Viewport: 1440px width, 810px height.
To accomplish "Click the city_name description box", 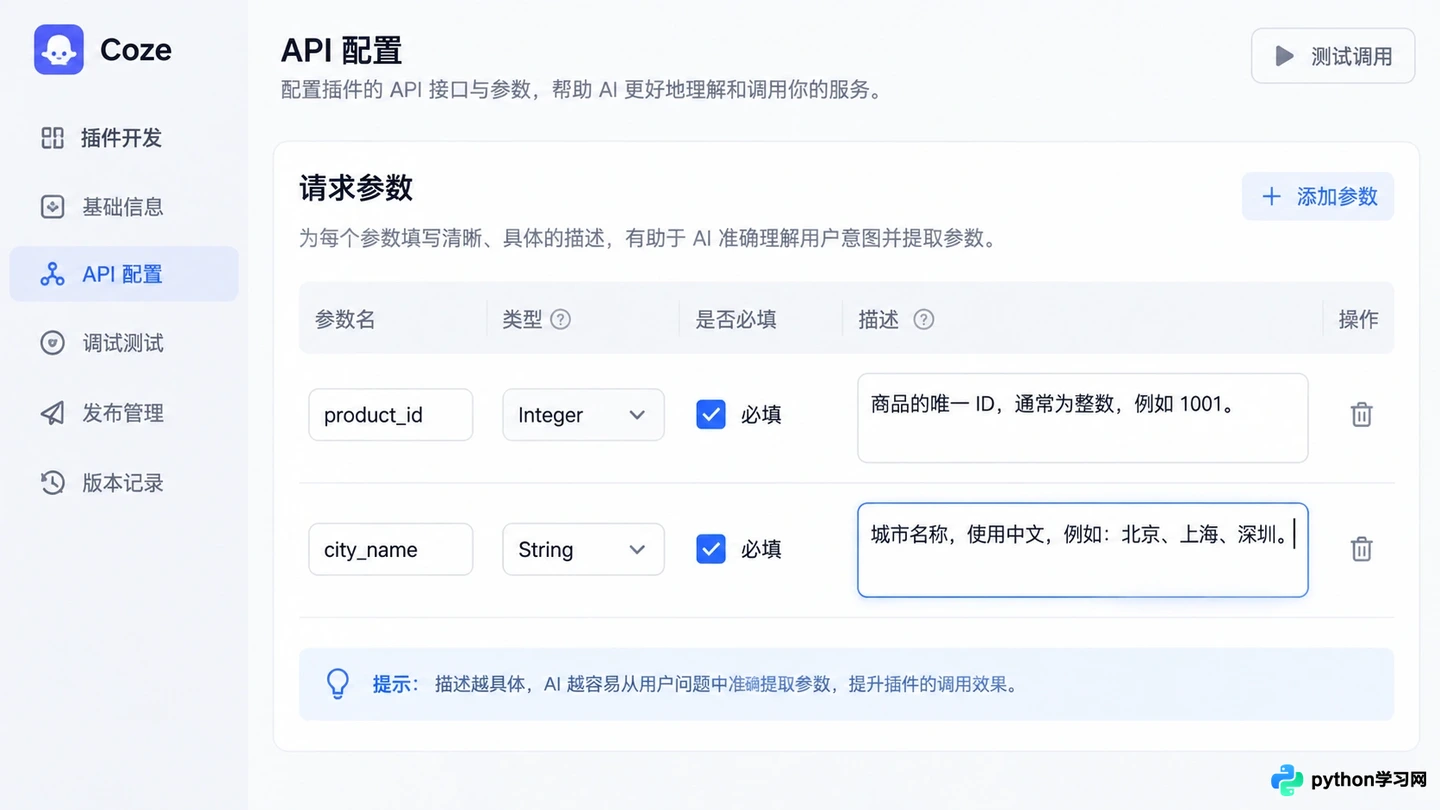I will click(1083, 550).
